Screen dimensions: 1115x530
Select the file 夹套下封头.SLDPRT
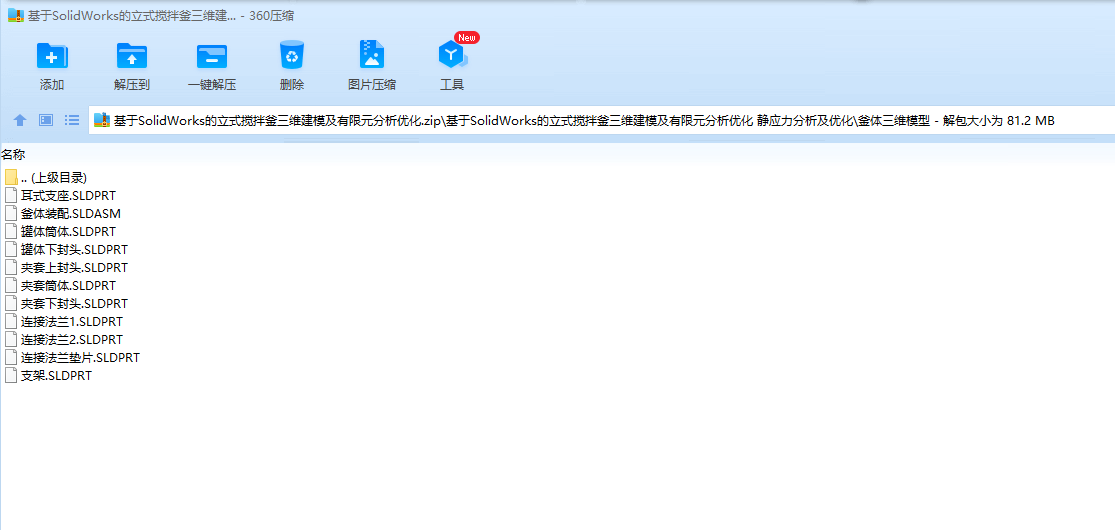coord(75,304)
